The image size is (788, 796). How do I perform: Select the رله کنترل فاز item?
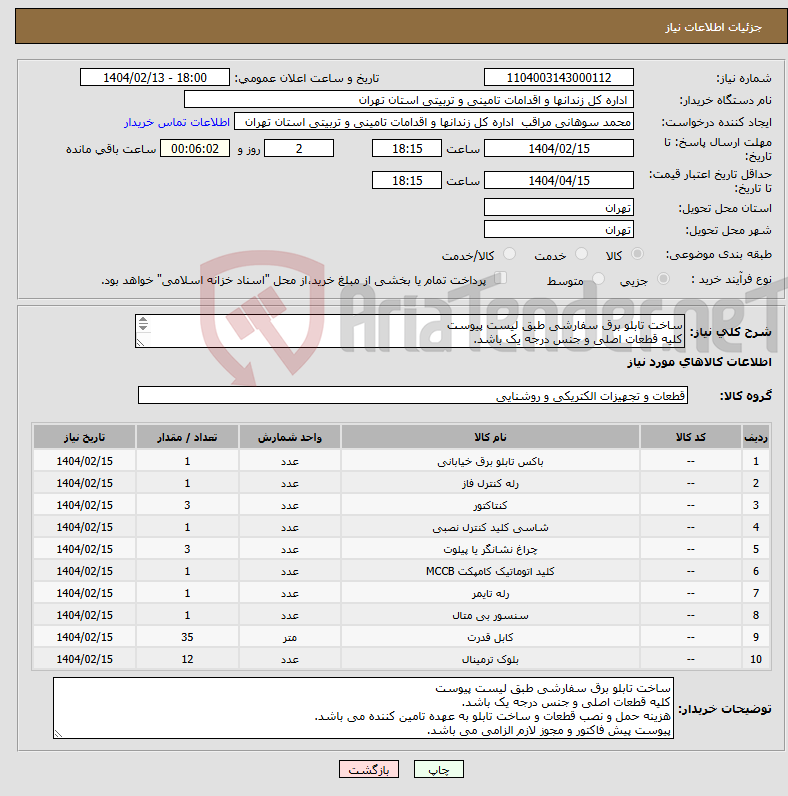pyautogui.click(x=490, y=483)
